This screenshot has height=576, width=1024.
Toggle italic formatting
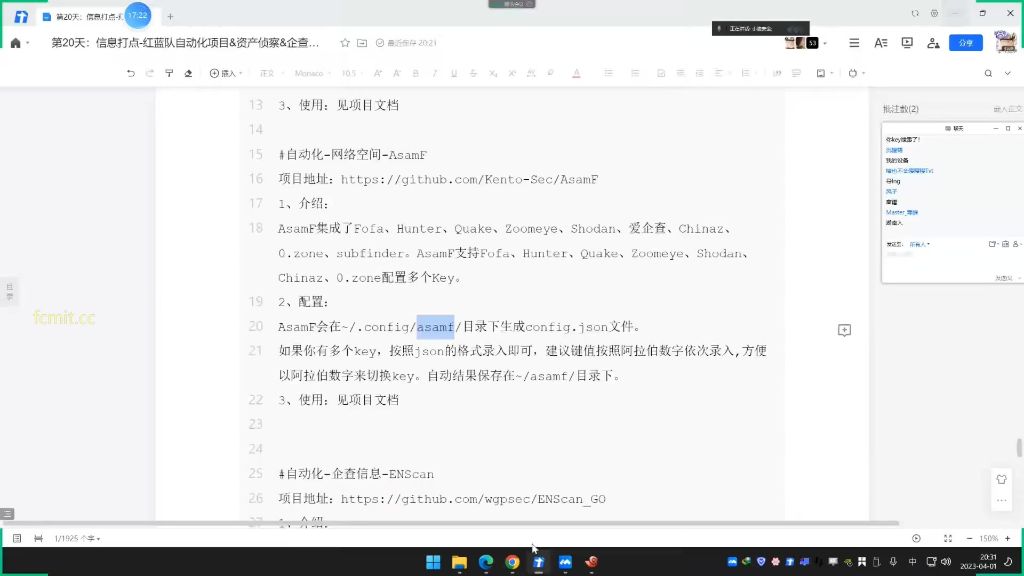tap(434, 73)
